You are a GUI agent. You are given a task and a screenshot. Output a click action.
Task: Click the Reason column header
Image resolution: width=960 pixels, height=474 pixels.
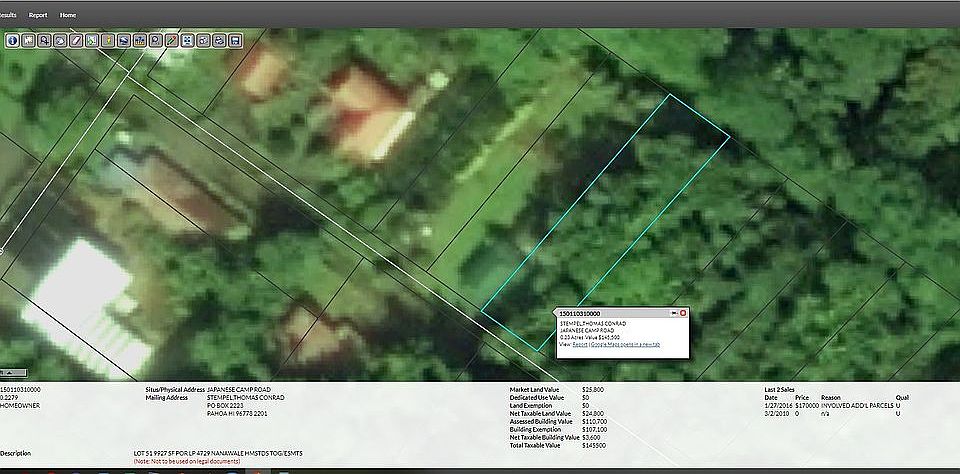(830, 397)
